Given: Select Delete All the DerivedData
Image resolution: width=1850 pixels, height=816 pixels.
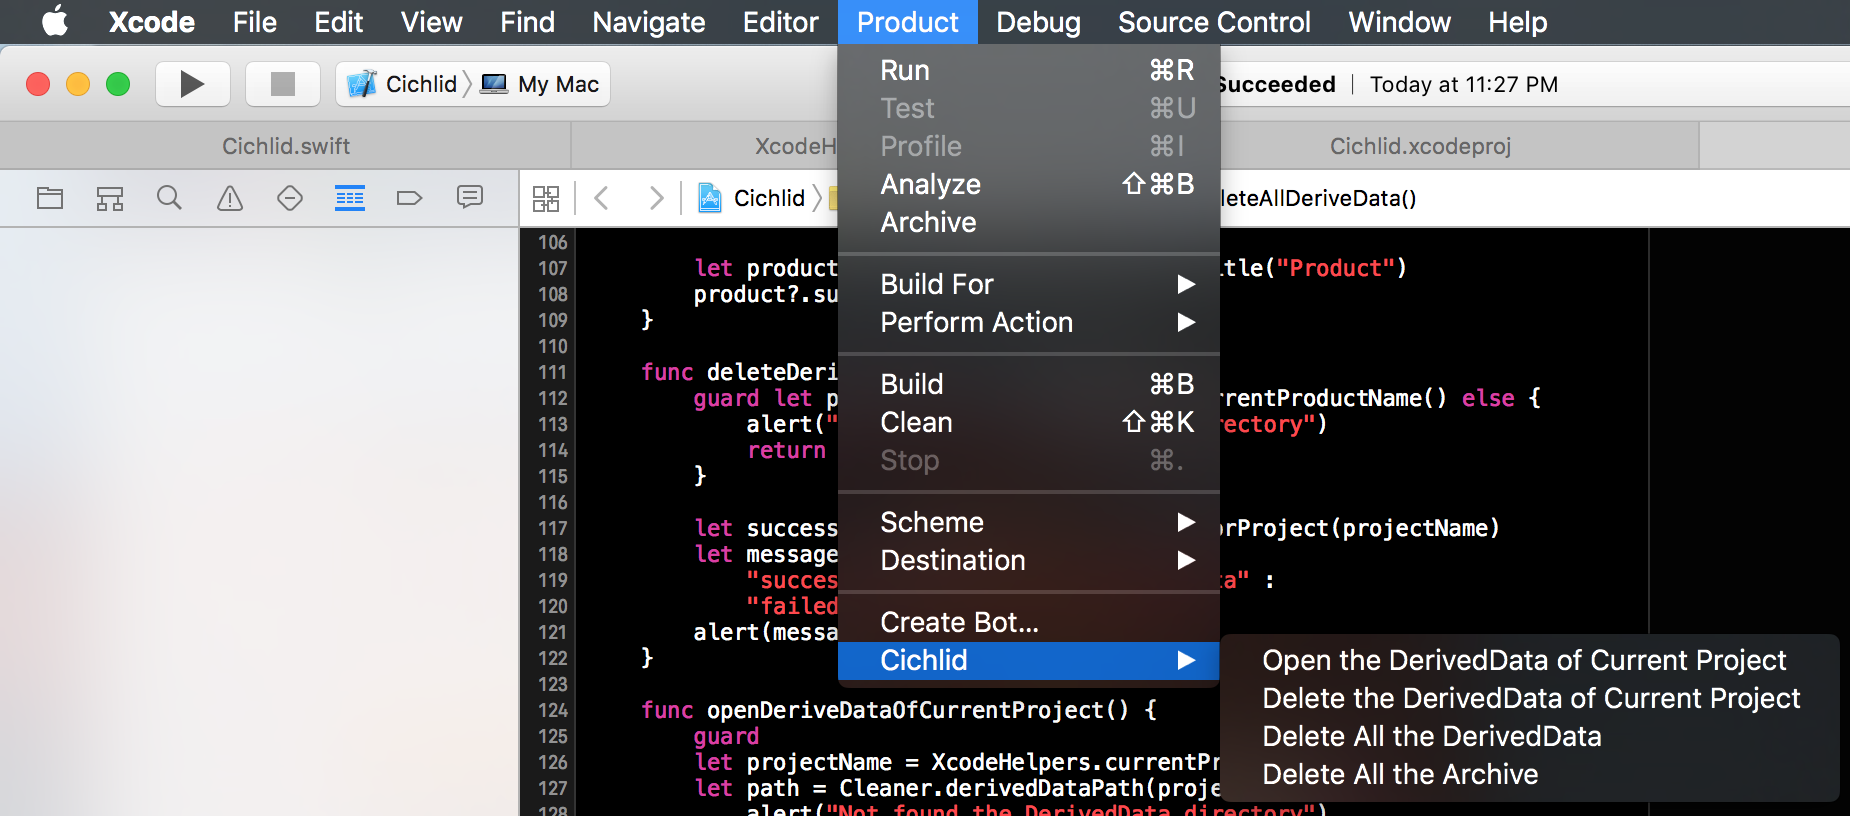Looking at the screenshot, I should [1529, 736].
